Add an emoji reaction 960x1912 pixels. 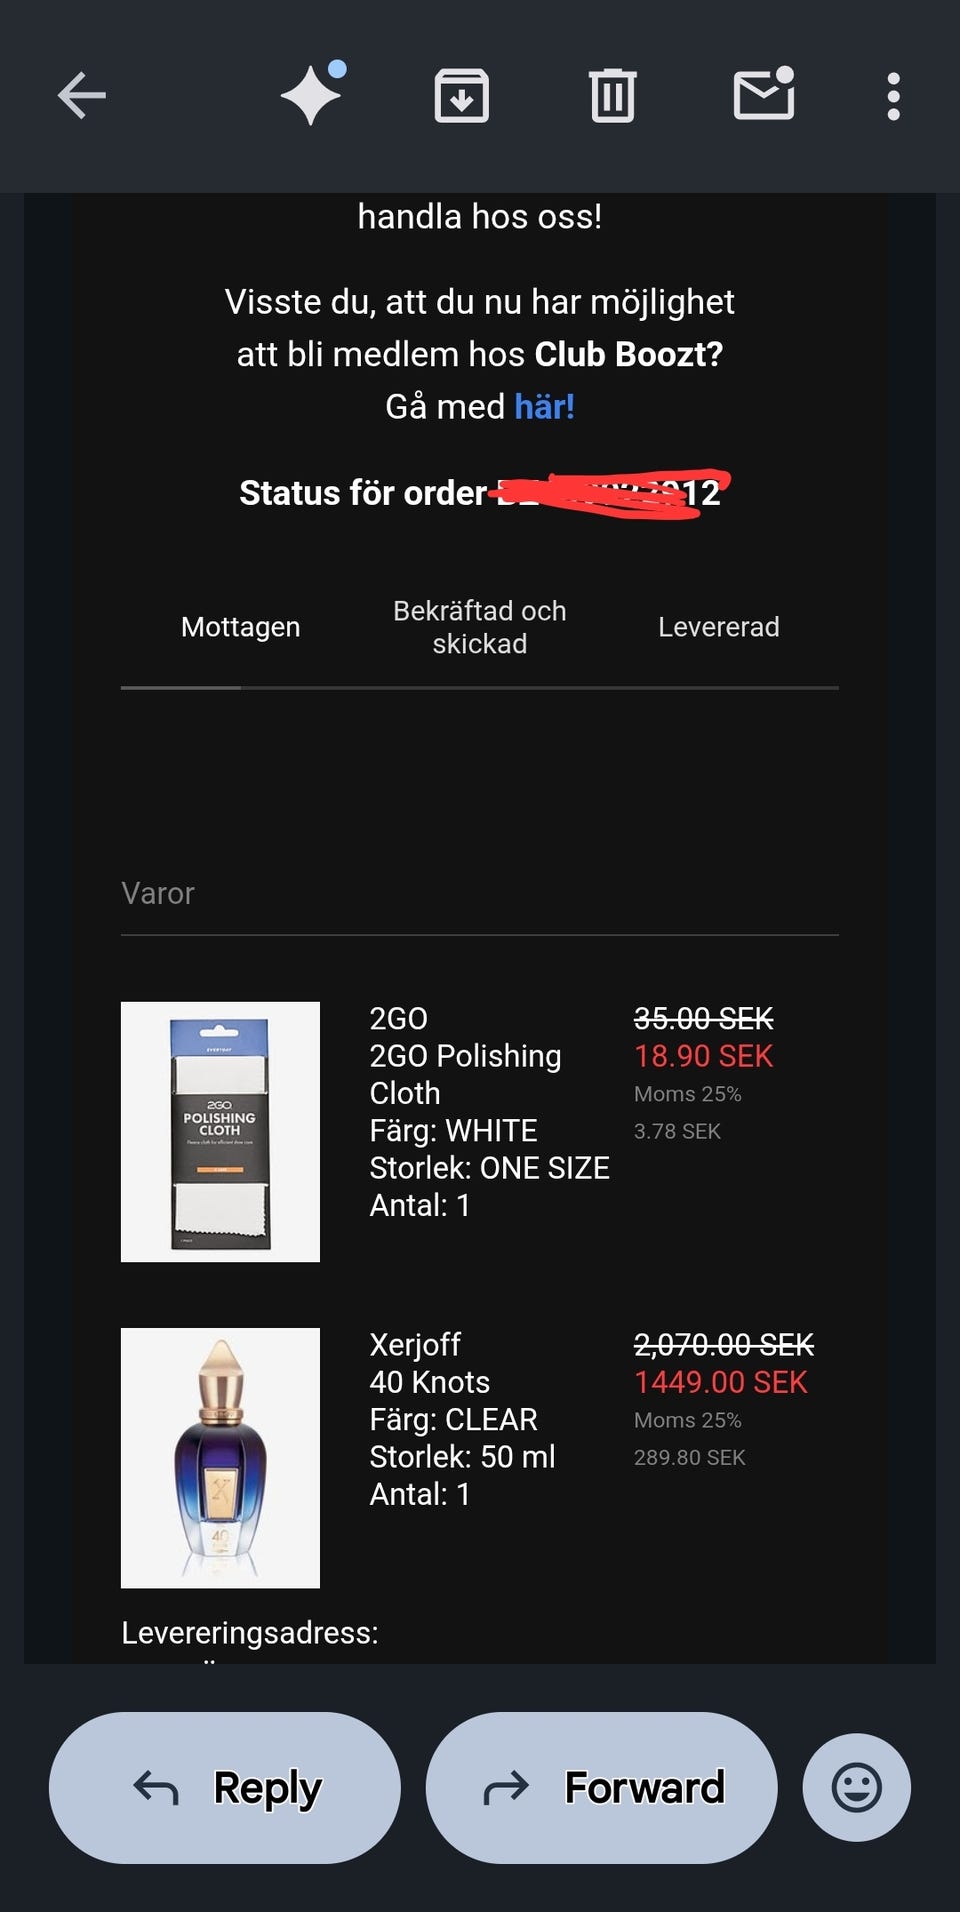856,1787
